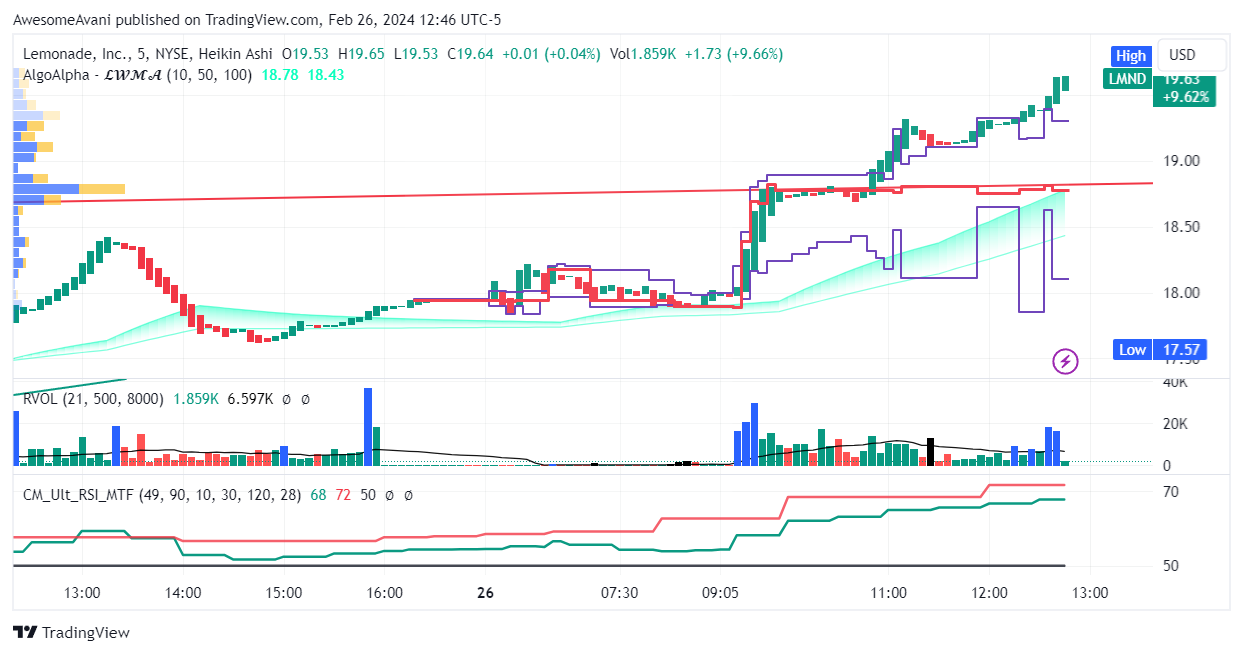Image resolution: width=1243 pixels, height=654 pixels.
Task: Click the 70 RSI scale label
Action: point(1170,491)
